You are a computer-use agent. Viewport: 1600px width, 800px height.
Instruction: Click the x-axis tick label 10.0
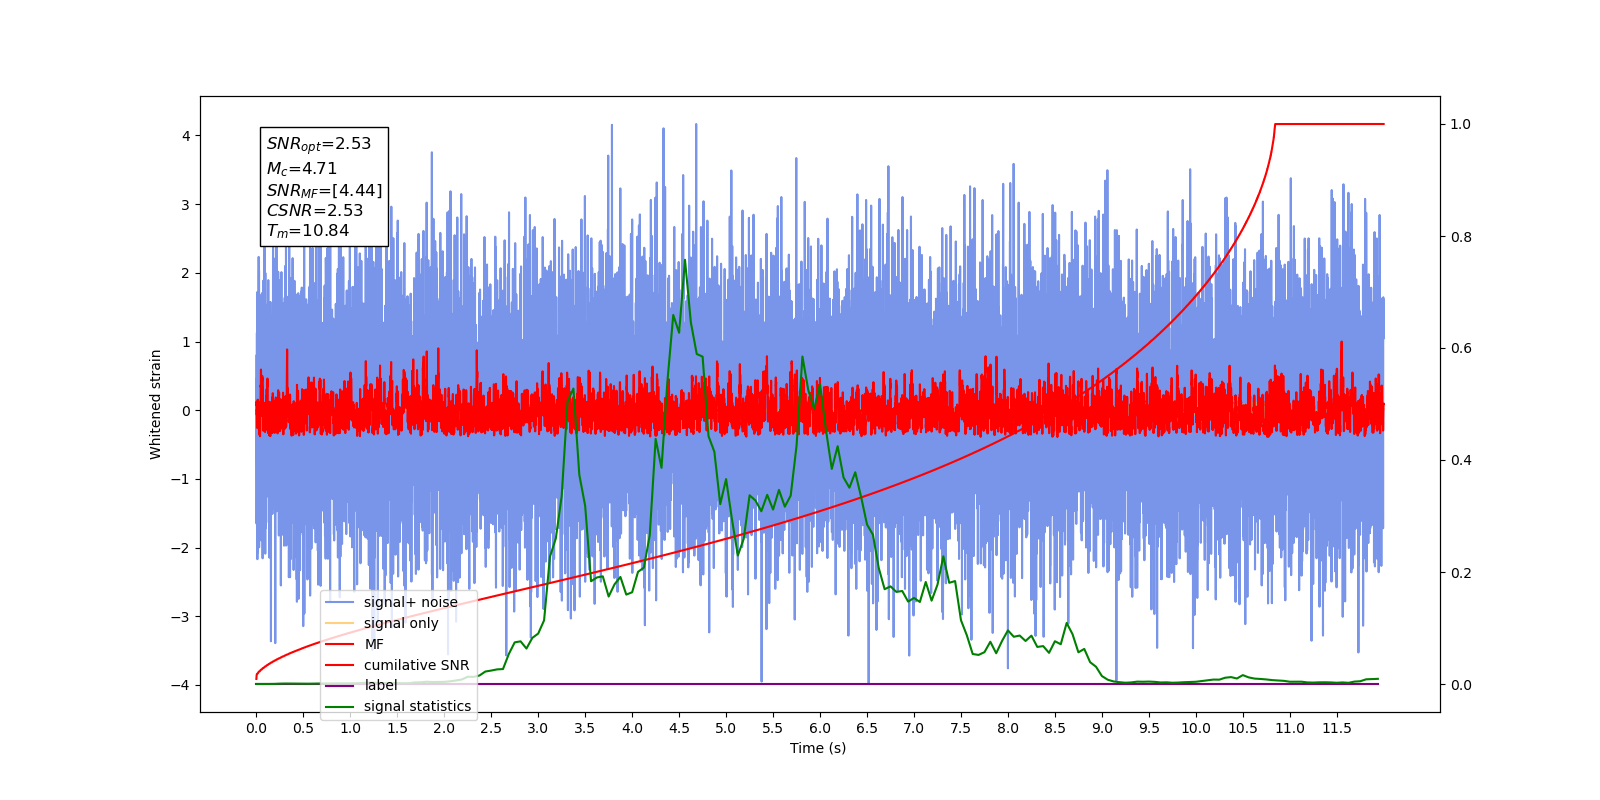(x=1196, y=728)
